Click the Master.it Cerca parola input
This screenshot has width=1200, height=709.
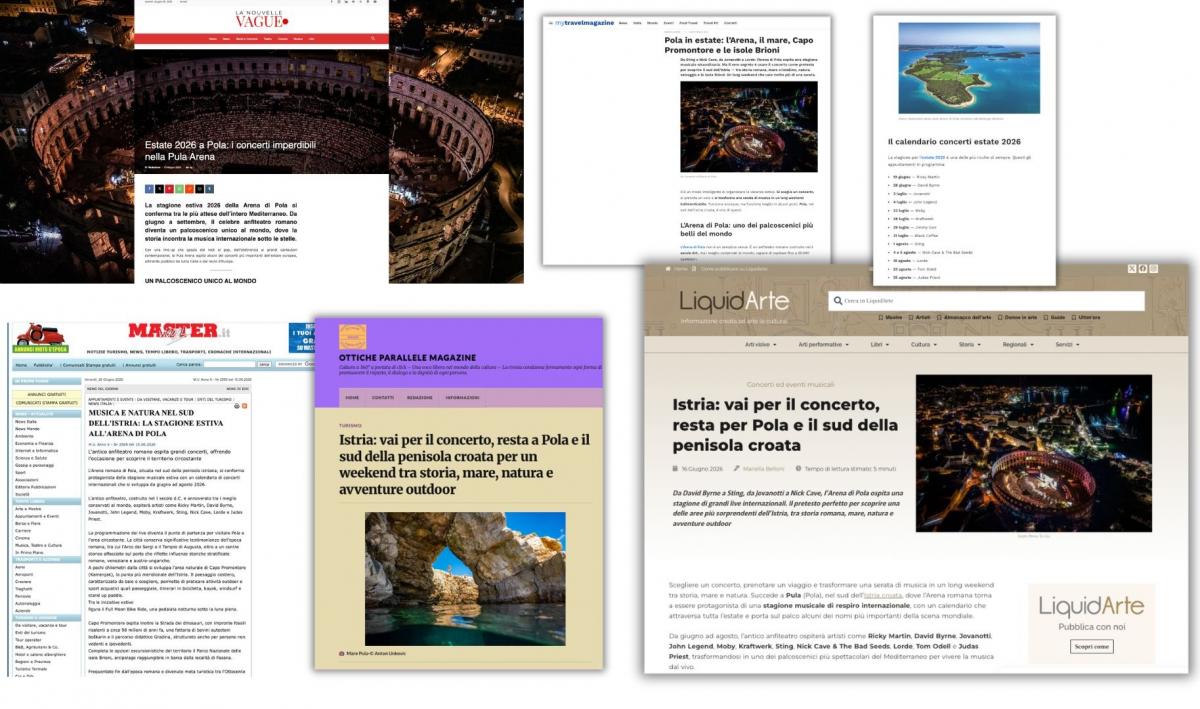point(229,365)
